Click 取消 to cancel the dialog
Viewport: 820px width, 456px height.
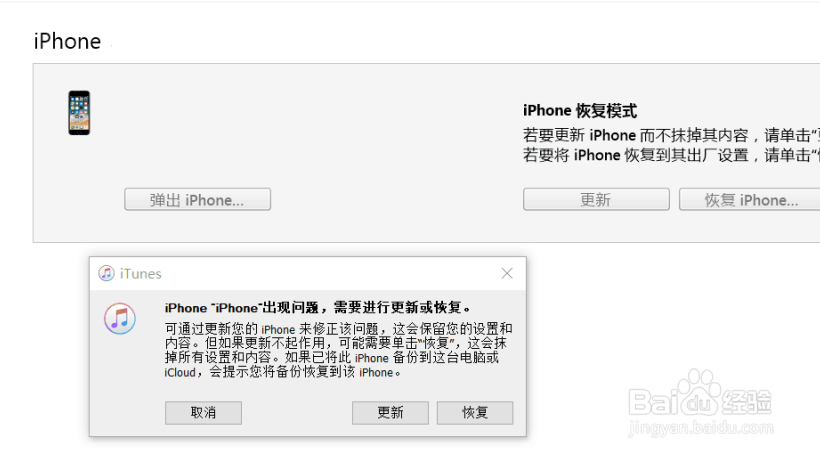pyautogui.click(x=203, y=413)
